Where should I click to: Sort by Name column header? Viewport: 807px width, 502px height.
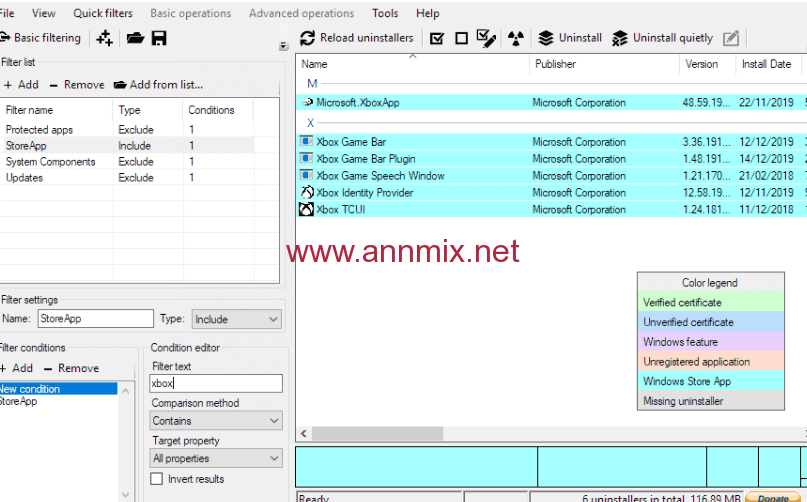coord(413,64)
